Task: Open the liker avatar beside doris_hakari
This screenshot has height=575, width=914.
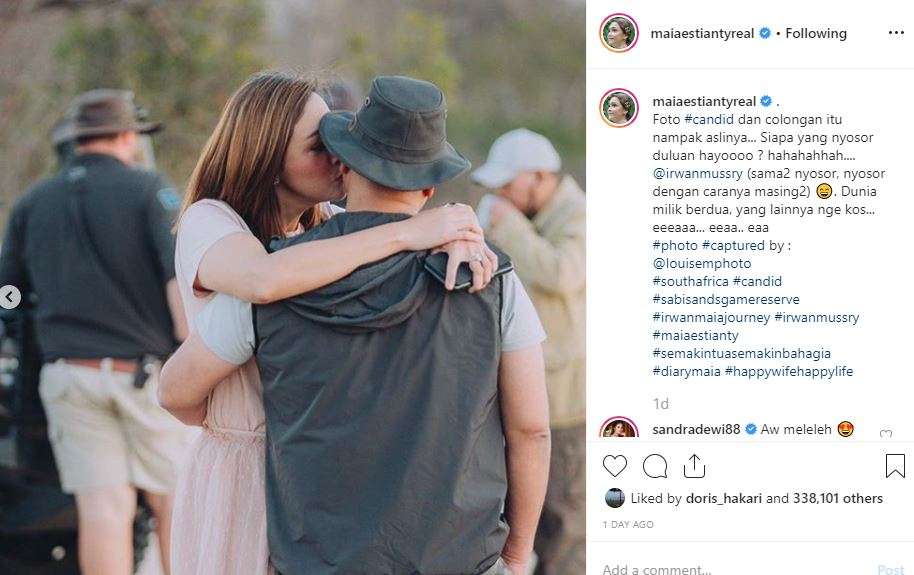Action: pyautogui.click(x=613, y=498)
